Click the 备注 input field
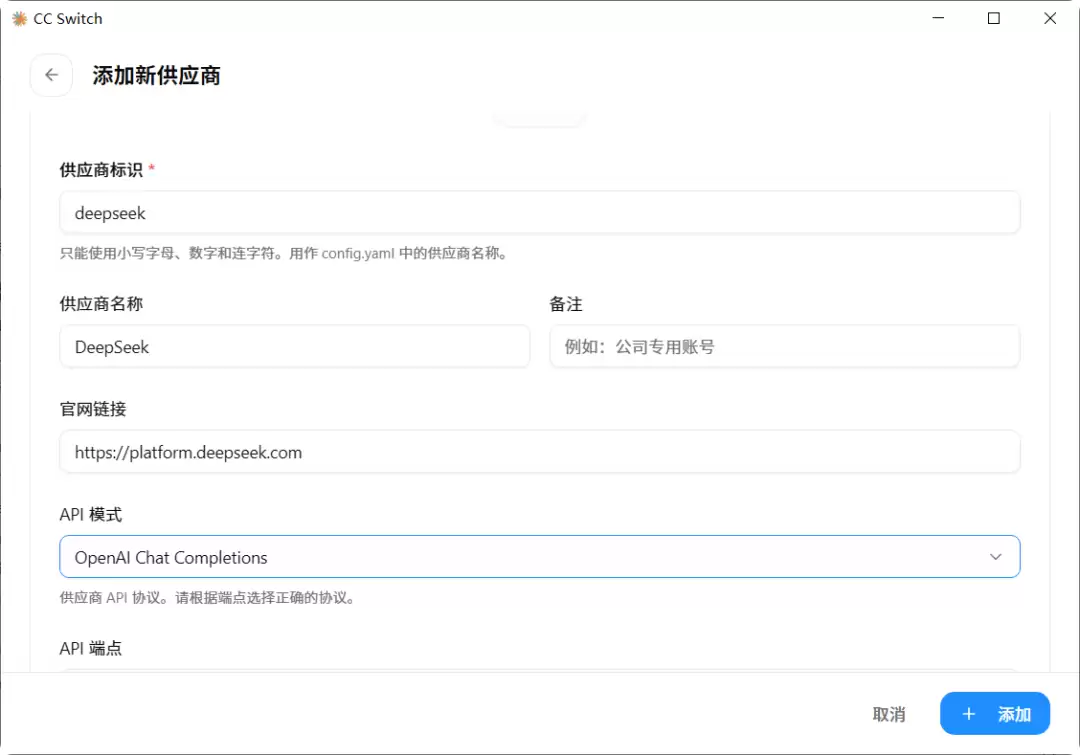The width and height of the screenshot is (1080, 755). click(x=785, y=347)
